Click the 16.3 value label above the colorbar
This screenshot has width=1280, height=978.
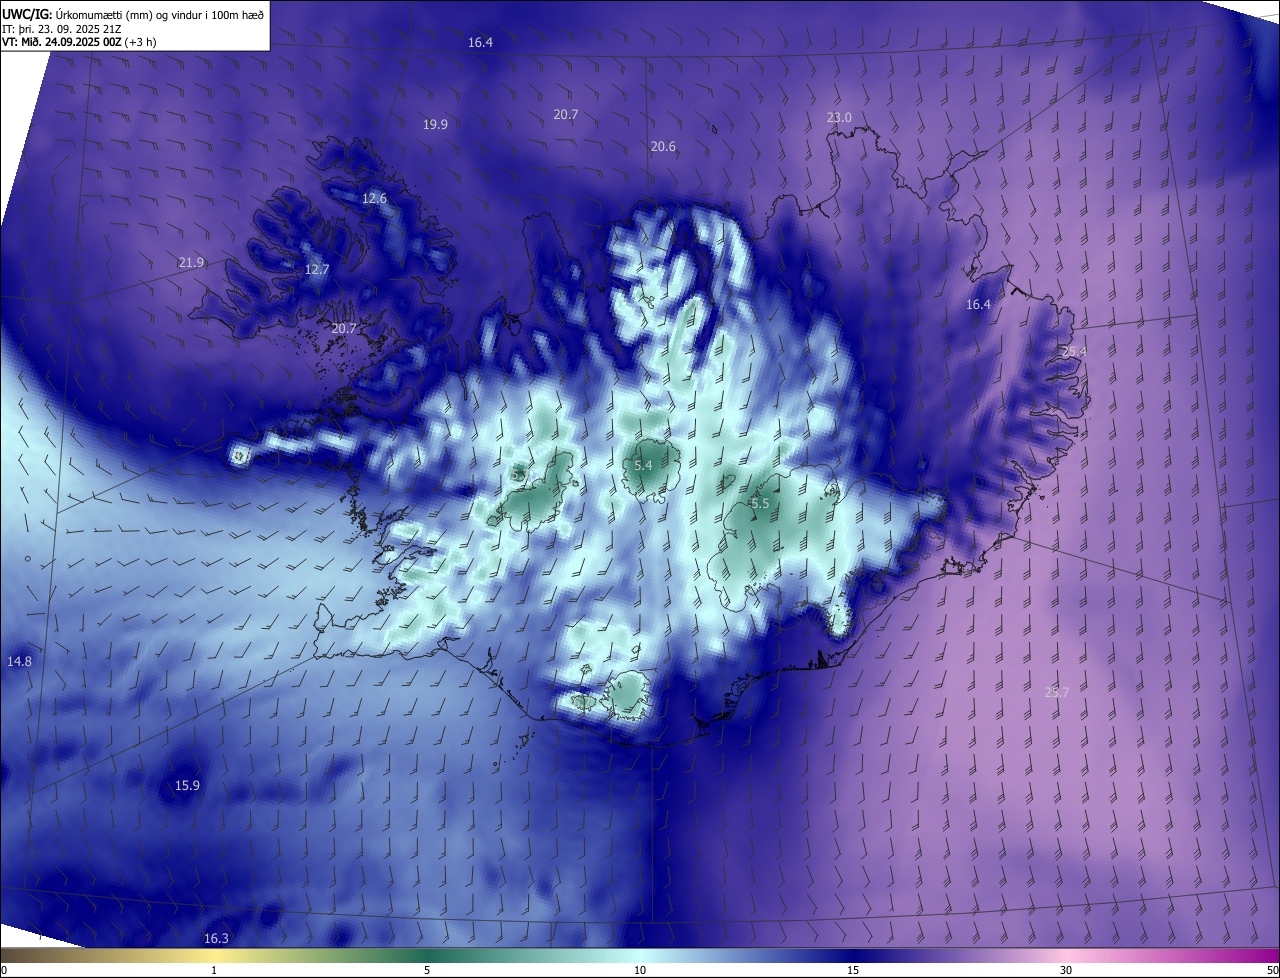(216, 938)
